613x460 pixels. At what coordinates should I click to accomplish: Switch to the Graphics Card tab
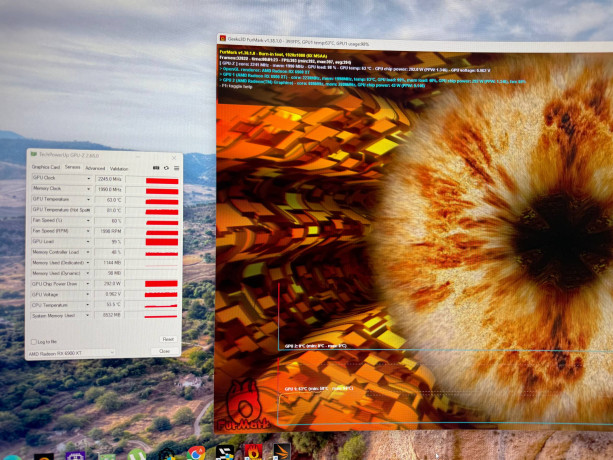pyautogui.click(x=45, y=168)
